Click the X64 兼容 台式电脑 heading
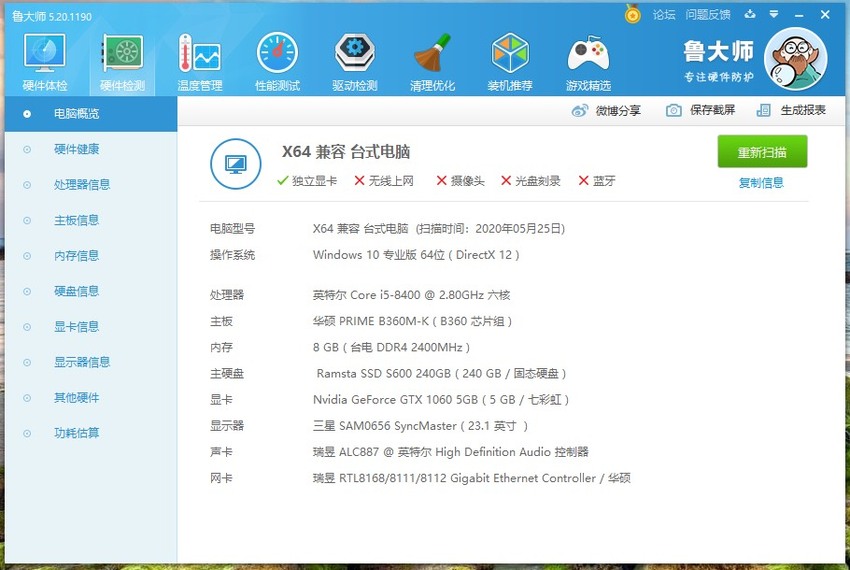 (x=346, y=152)
